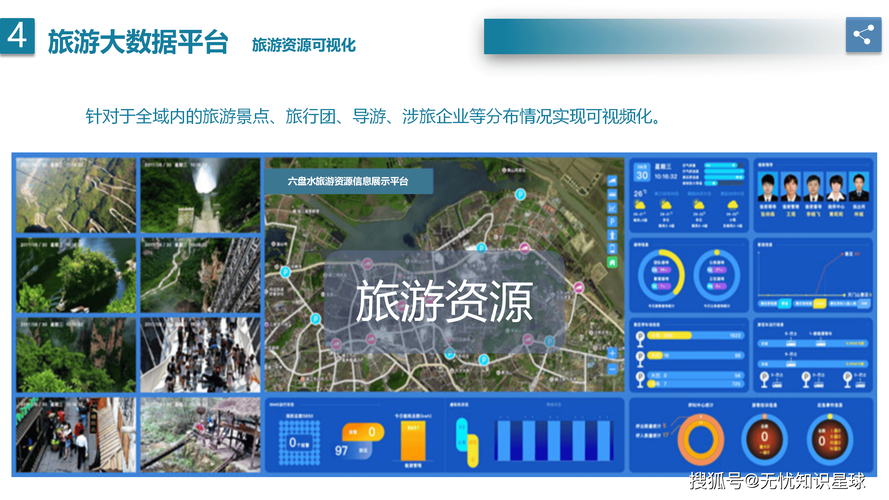Click the share icon in the slide header

click(863, 35)
